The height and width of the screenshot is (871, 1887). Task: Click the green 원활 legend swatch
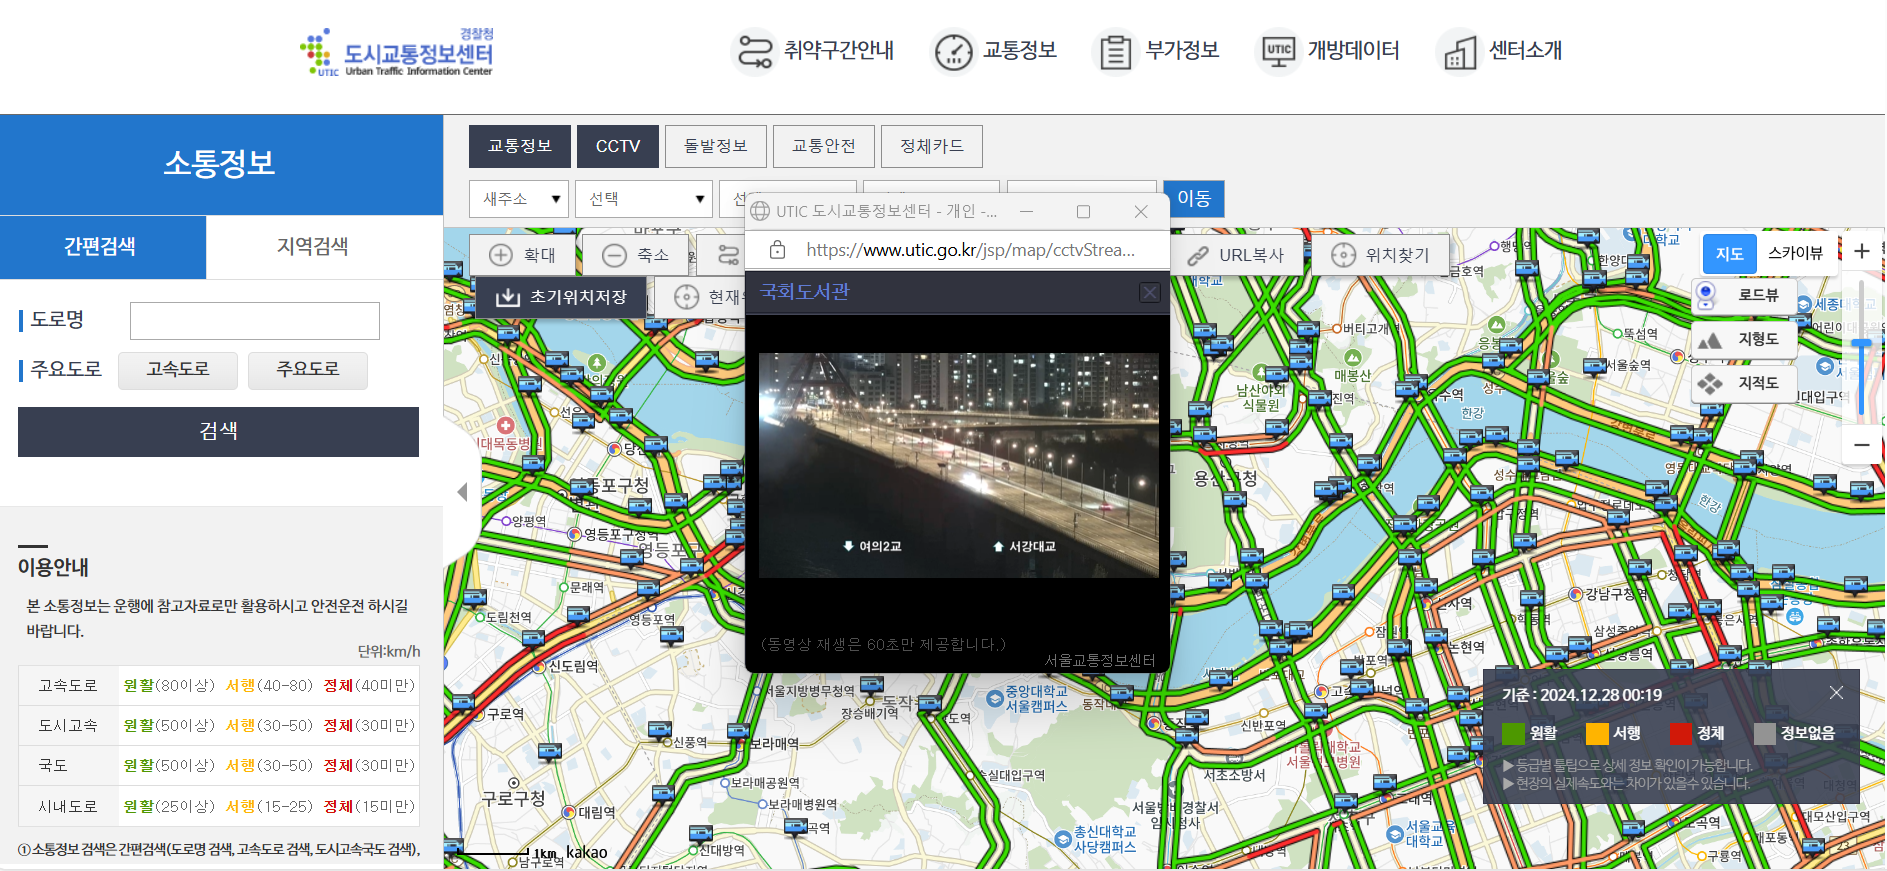coord(1513,733)
